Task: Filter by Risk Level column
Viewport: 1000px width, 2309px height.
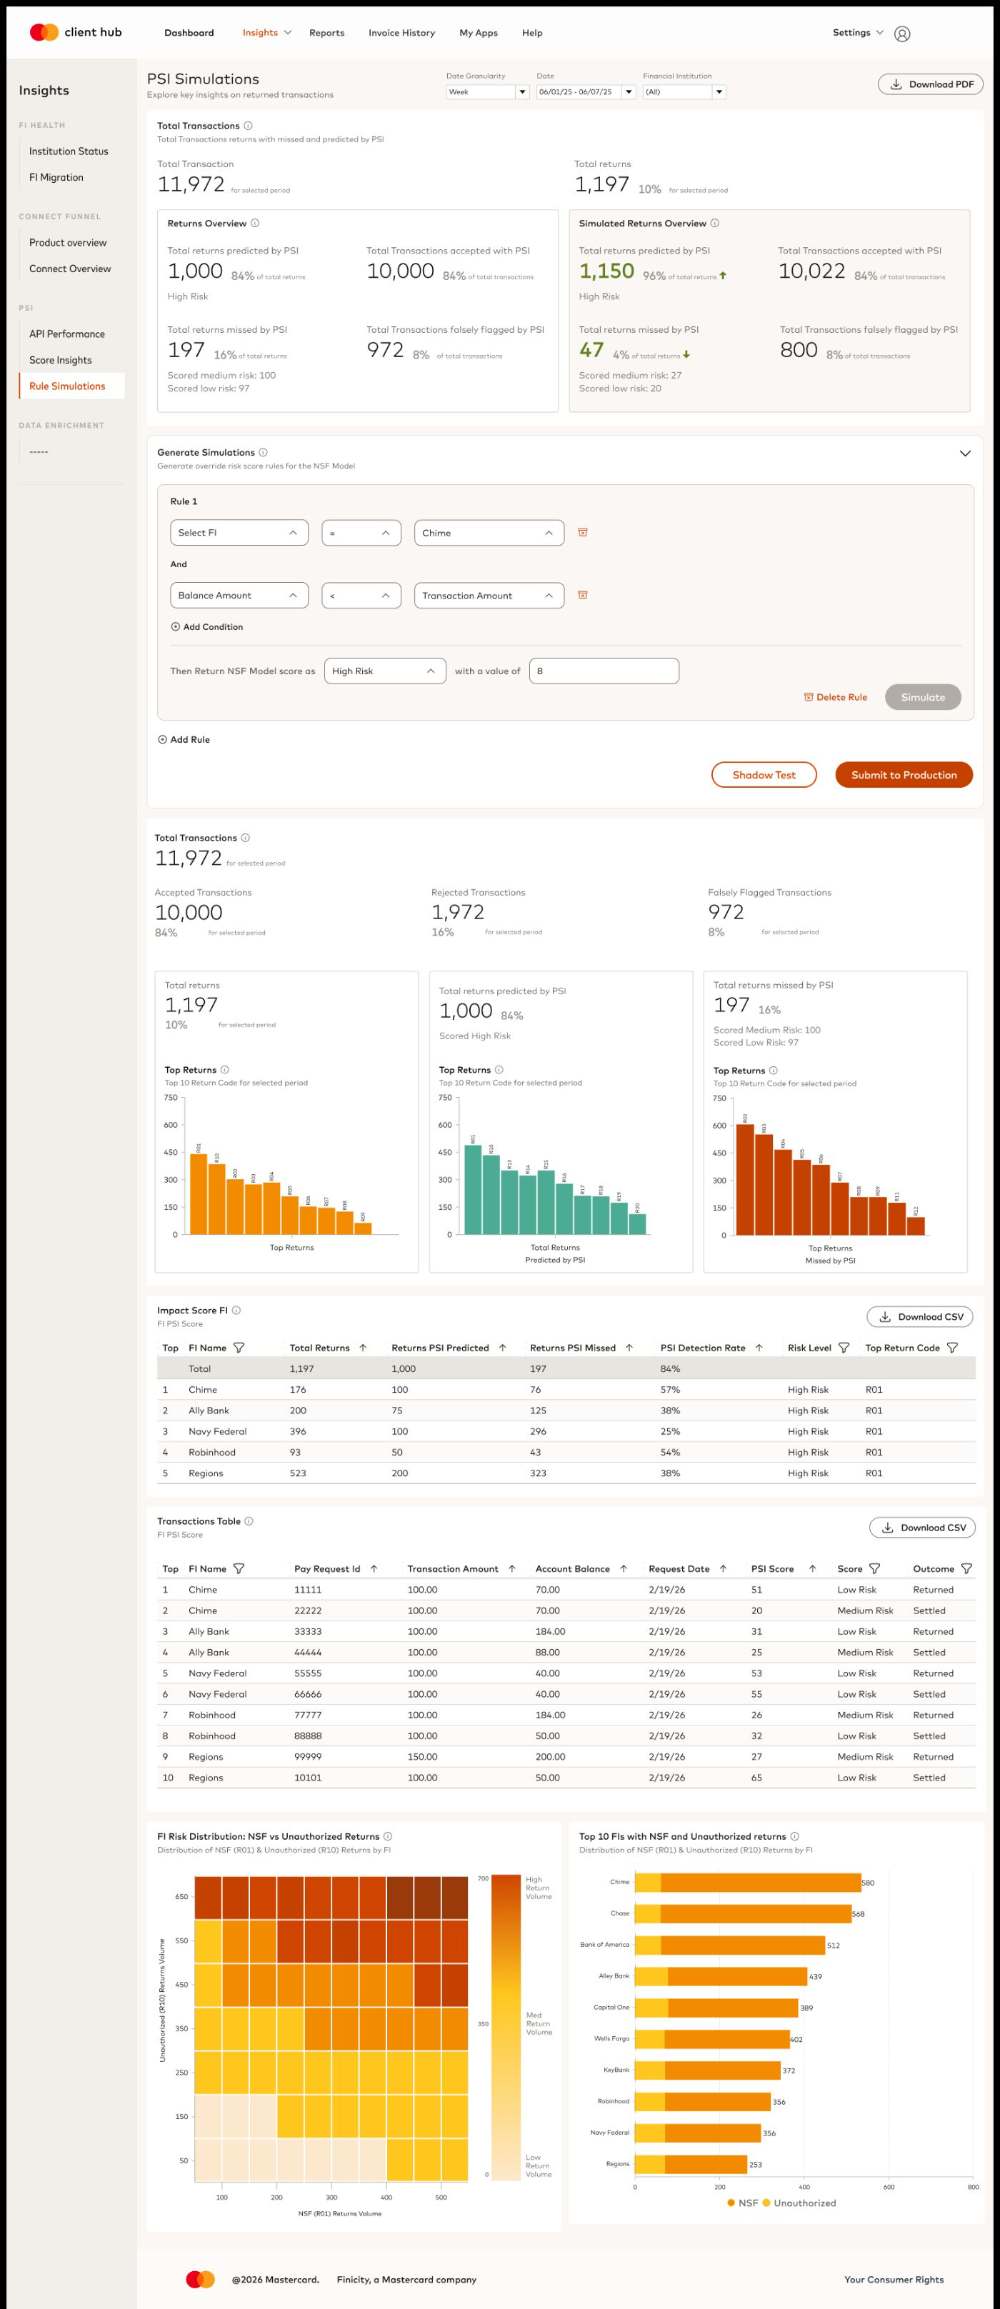Action: click(x=844, y=1348)
